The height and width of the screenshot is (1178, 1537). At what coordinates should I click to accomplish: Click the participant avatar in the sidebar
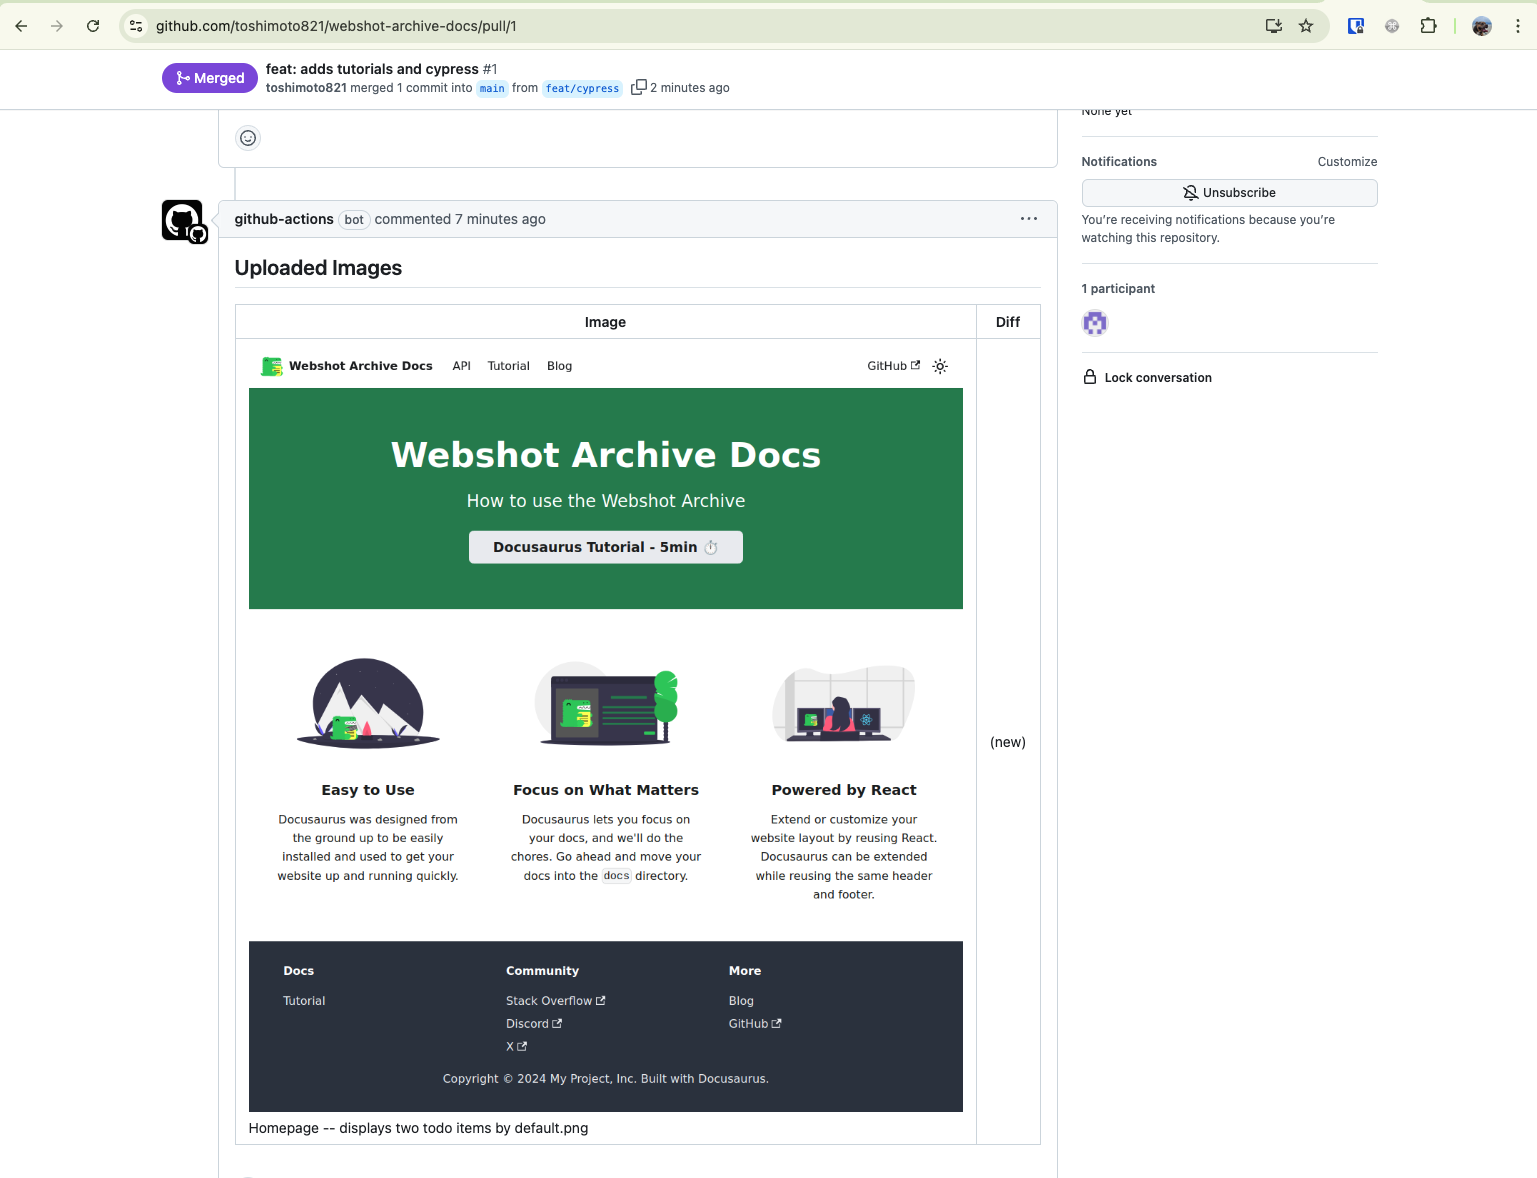click(x=1095, y=323)
